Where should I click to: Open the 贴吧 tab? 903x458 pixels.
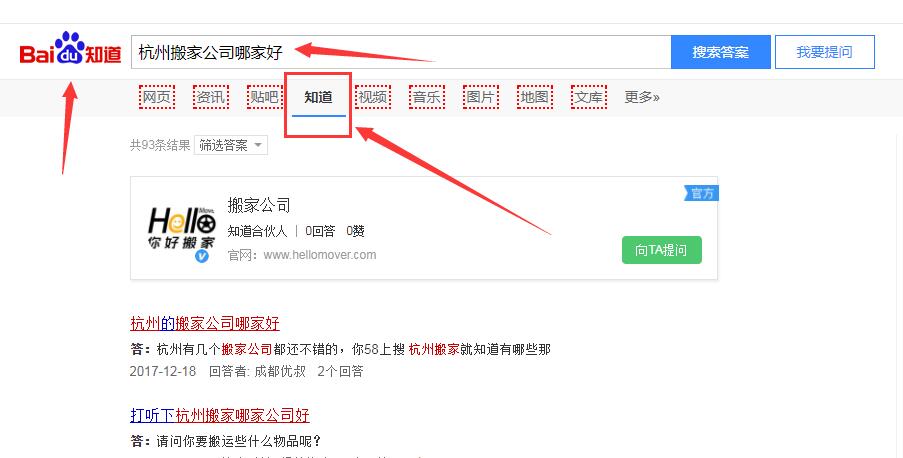point(264,97)
